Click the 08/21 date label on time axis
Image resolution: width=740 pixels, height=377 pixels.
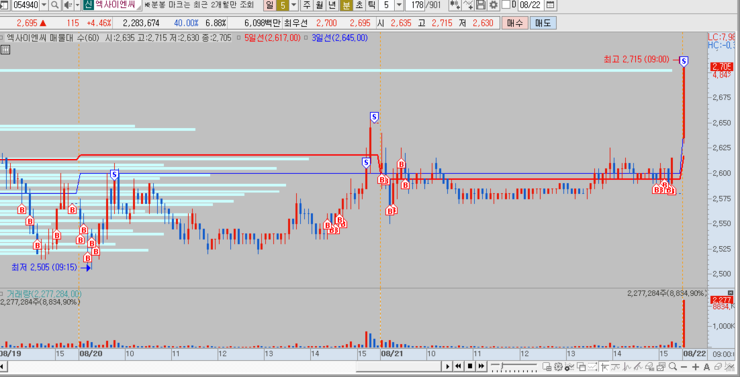point(393,353)
